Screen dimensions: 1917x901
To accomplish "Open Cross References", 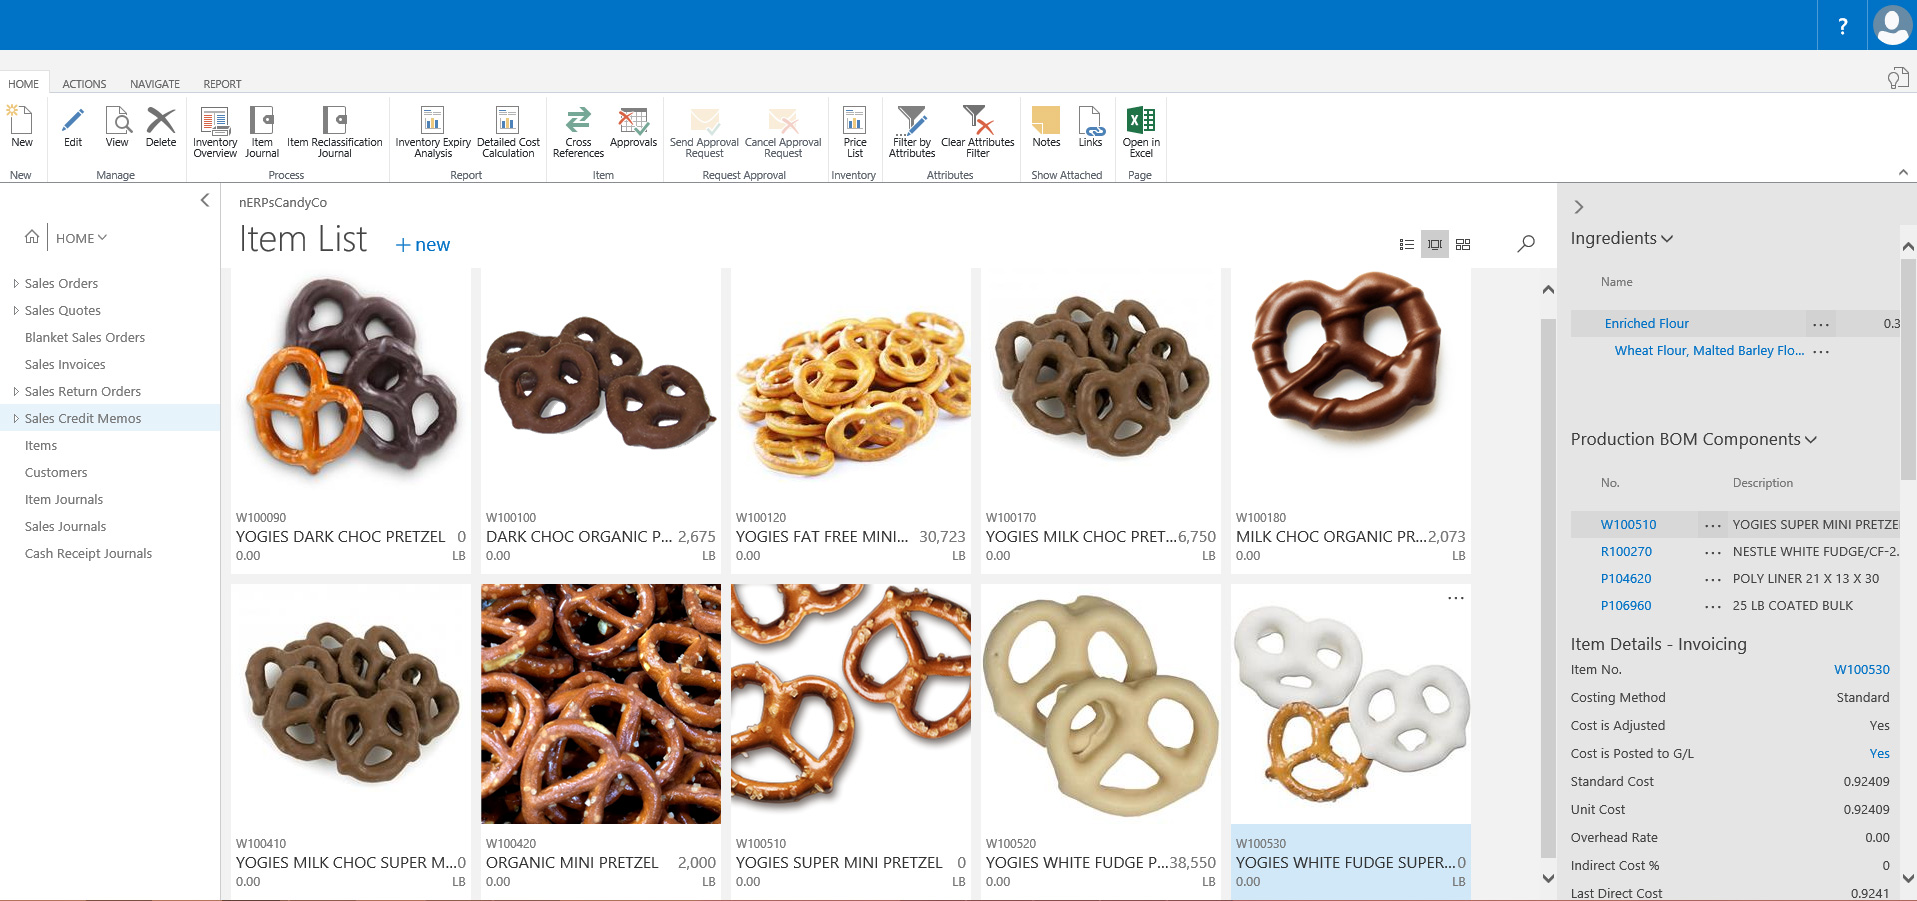I will pyautogui.click(x=578, y=132).
